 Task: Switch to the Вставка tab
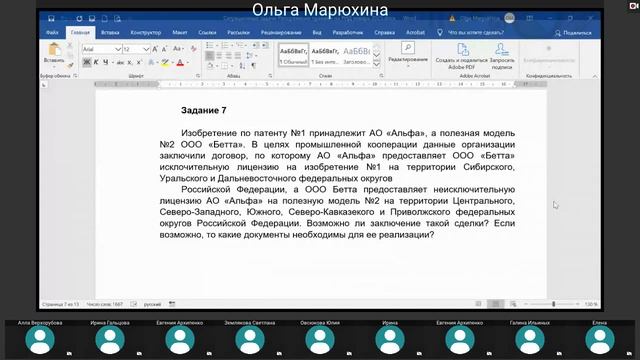tap(110, 32)
